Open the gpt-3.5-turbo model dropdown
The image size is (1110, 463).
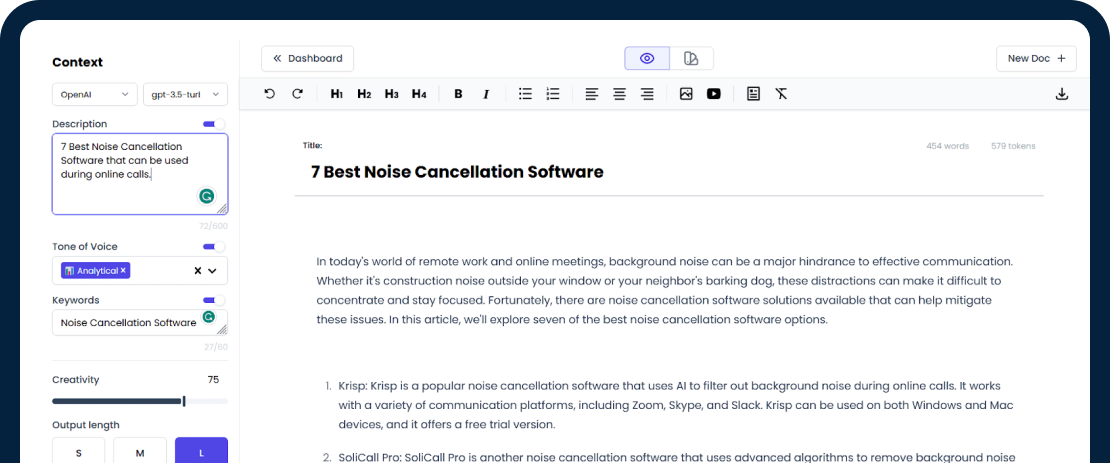[185, 95]
